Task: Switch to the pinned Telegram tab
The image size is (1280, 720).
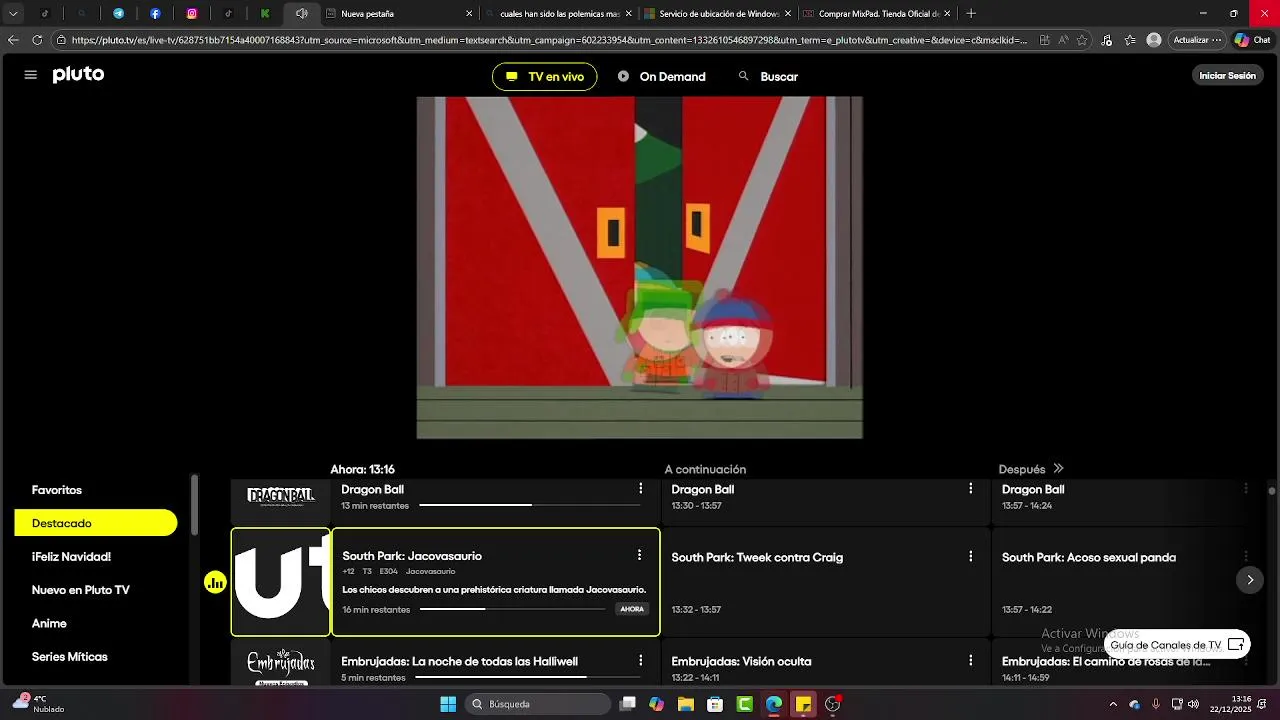Action: pos(118,14)
